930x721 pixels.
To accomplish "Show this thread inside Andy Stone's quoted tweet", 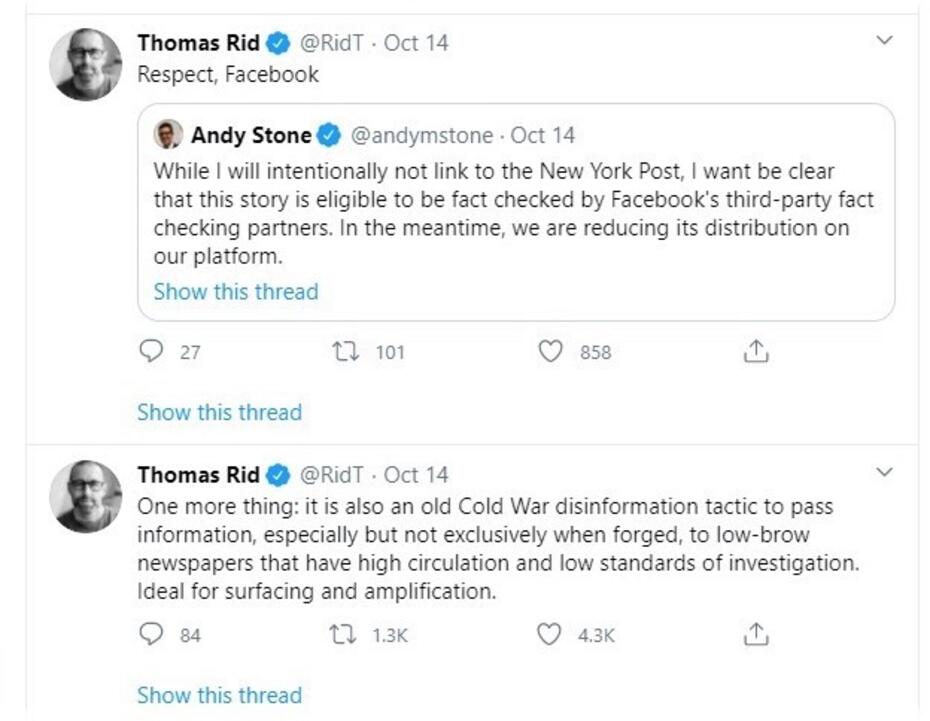I will 236,292.
